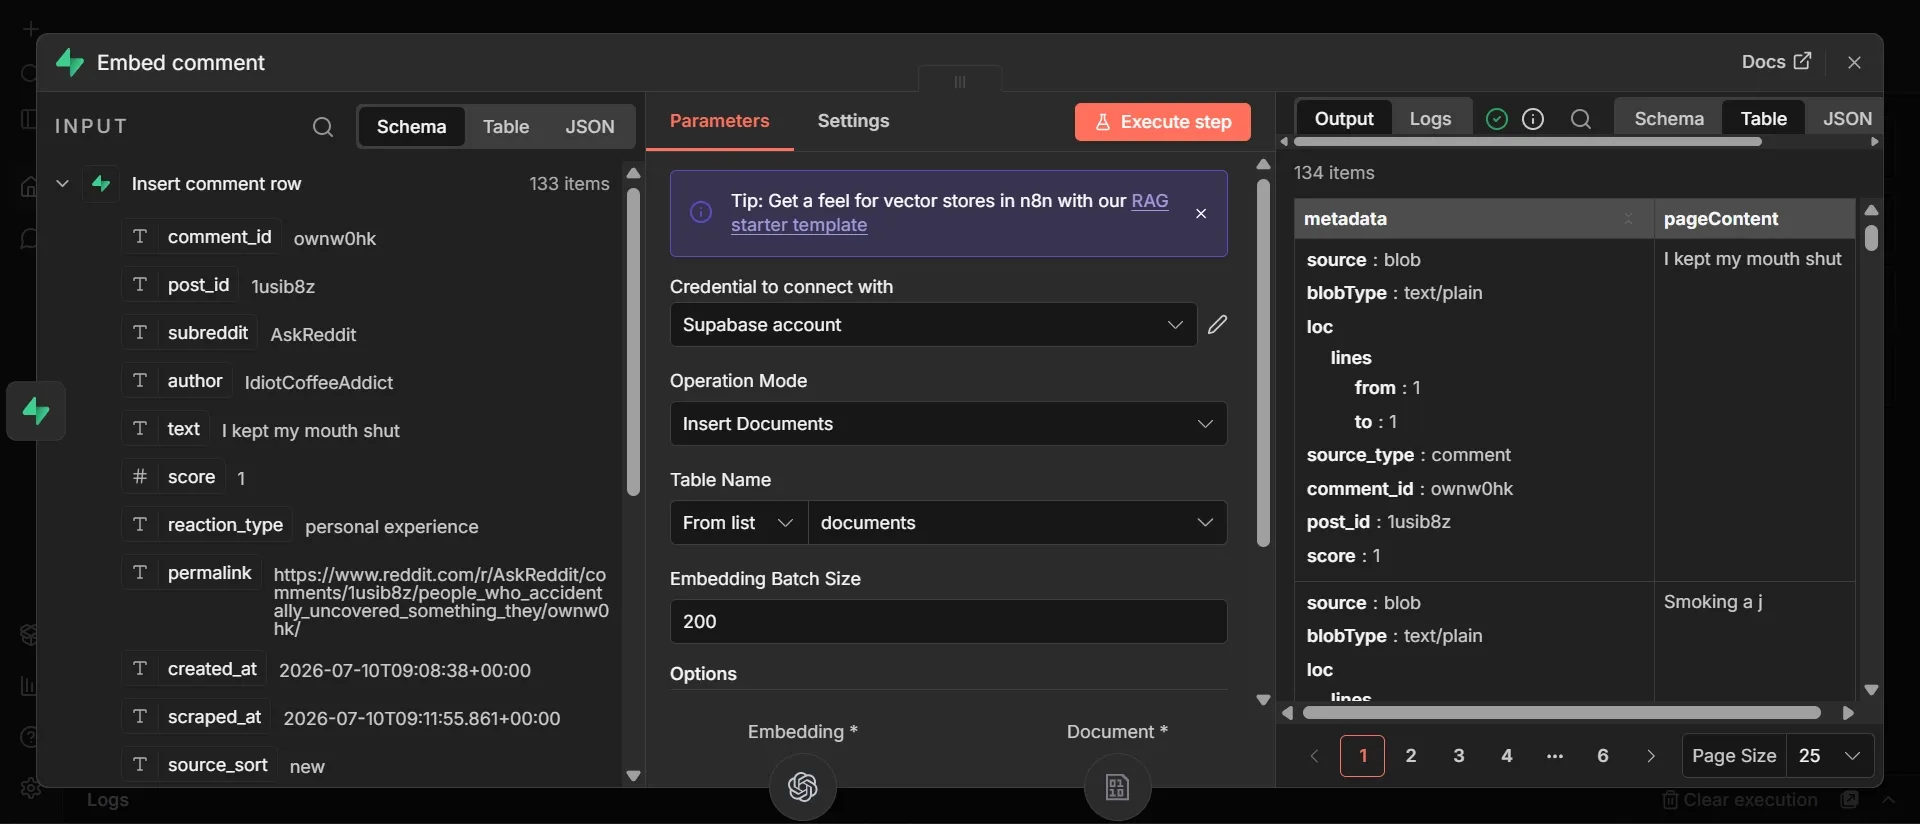Switch input view to JSON

coord(590,127)
